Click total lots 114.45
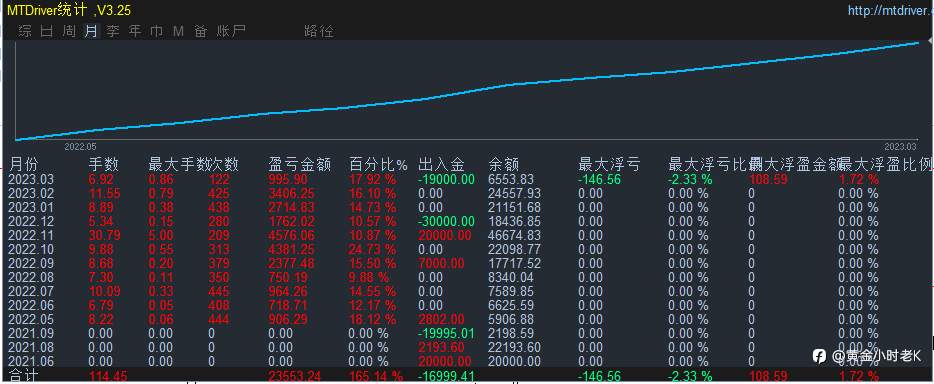This screenshot has height=384, width=934. pyautogui.click(x=108, y=376)
